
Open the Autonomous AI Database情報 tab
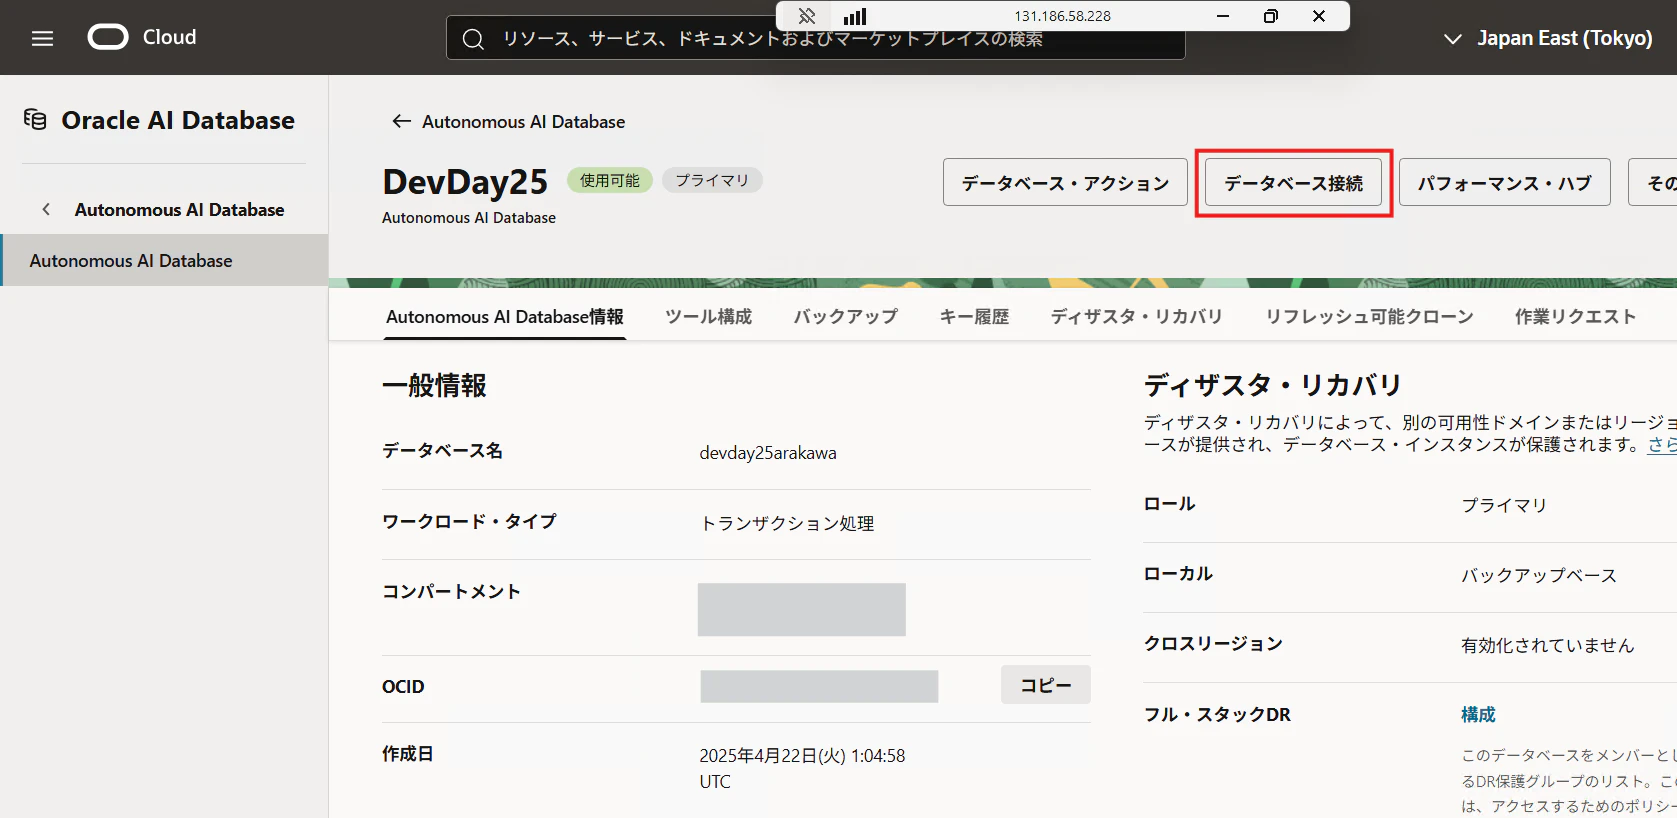tap(505, 317)
